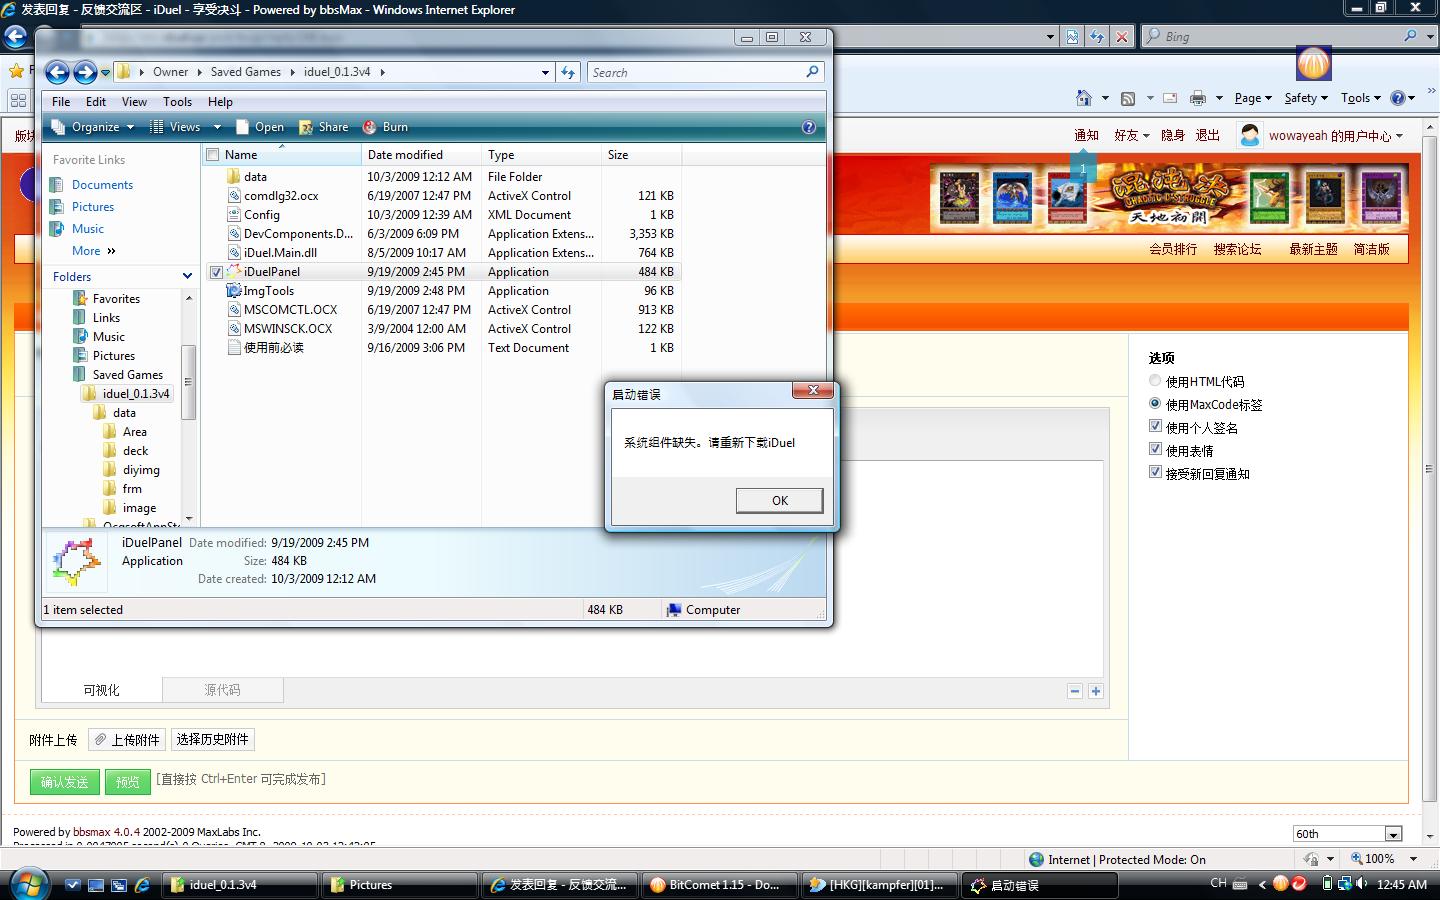Uncheck the iDuelPanel file checkbox
This screenshot has width=1440, height=900.
216,272
